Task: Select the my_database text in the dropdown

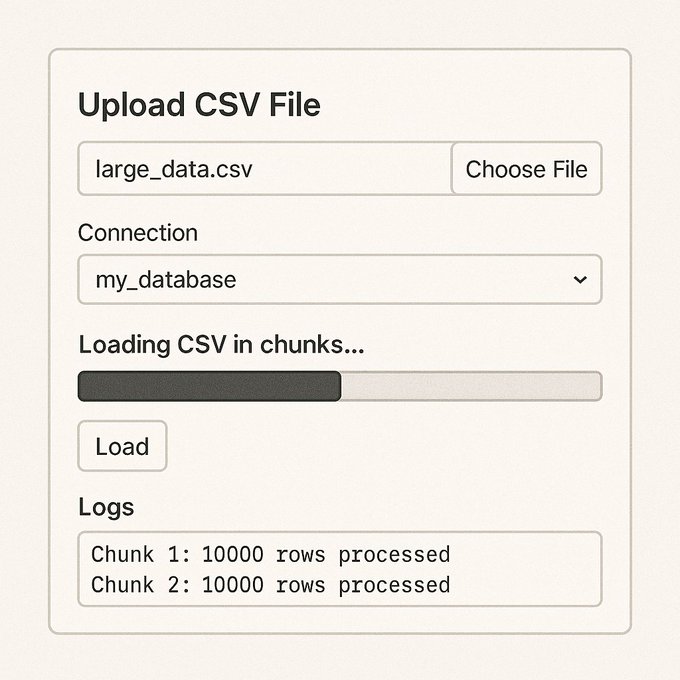Action: pos(166,280)
